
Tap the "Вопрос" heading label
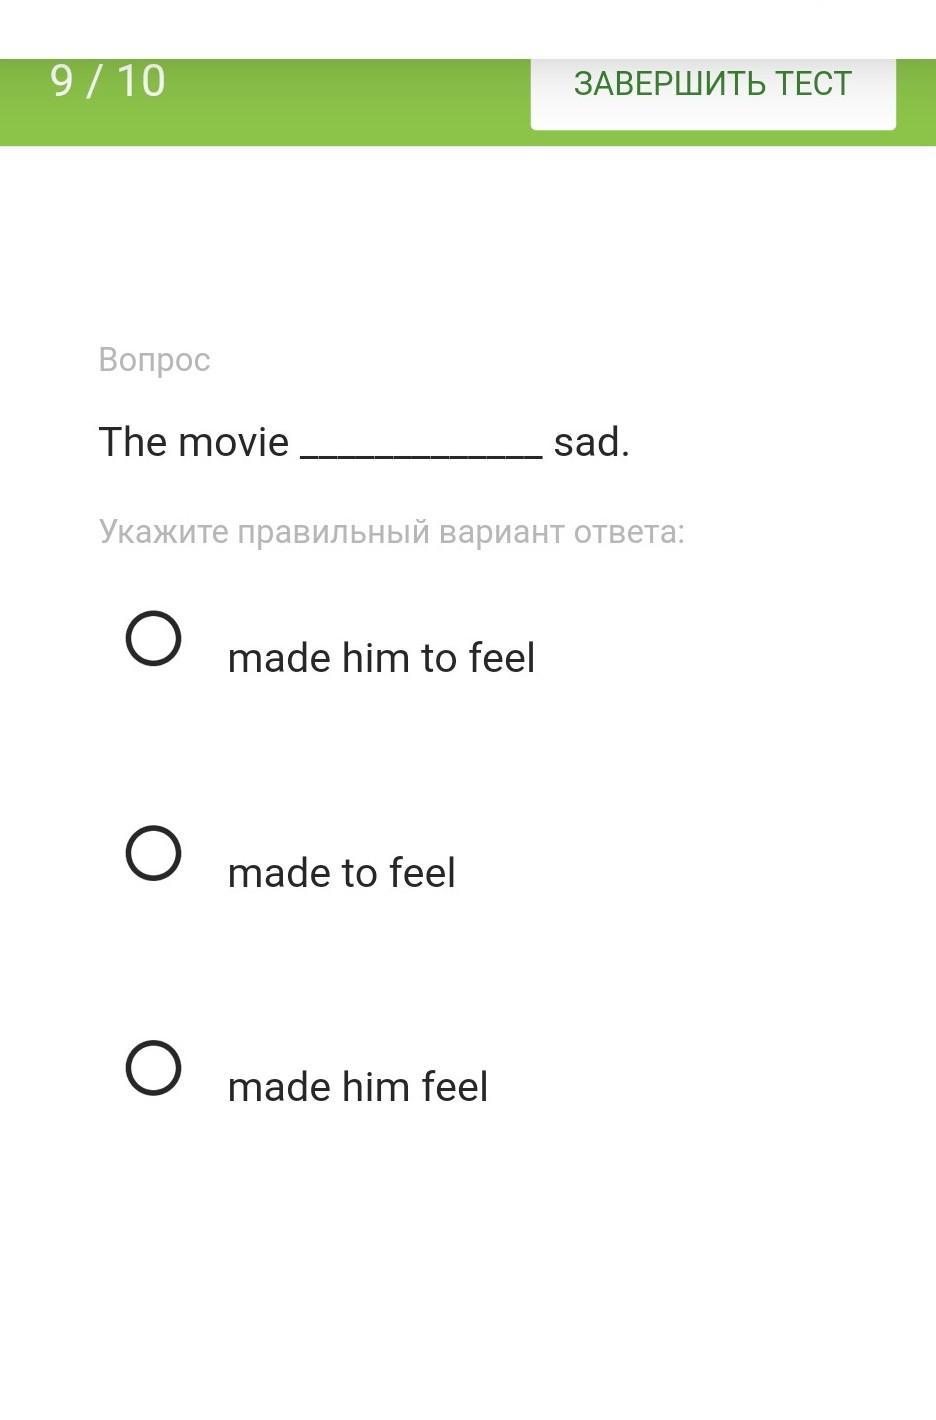154,359
